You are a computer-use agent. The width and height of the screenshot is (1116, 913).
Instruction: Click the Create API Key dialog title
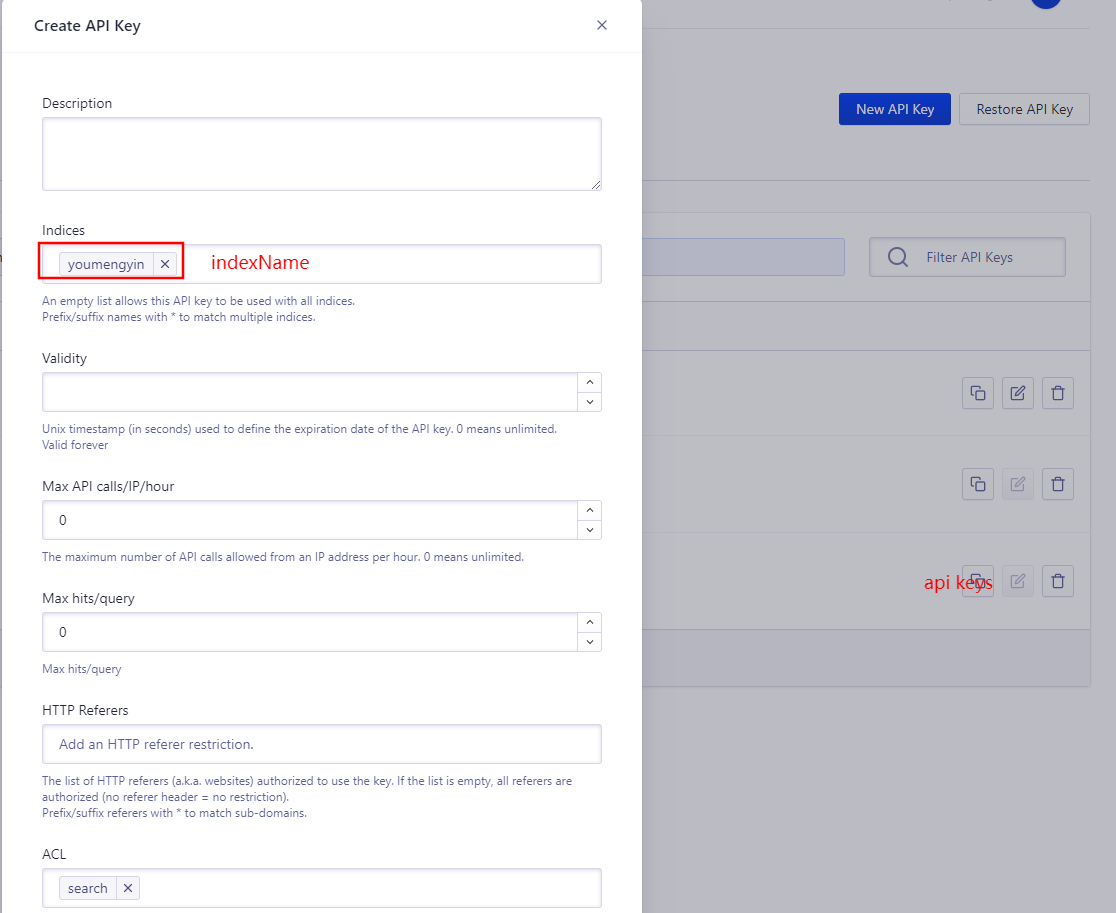pyautogui.click(x=88, y=26)
